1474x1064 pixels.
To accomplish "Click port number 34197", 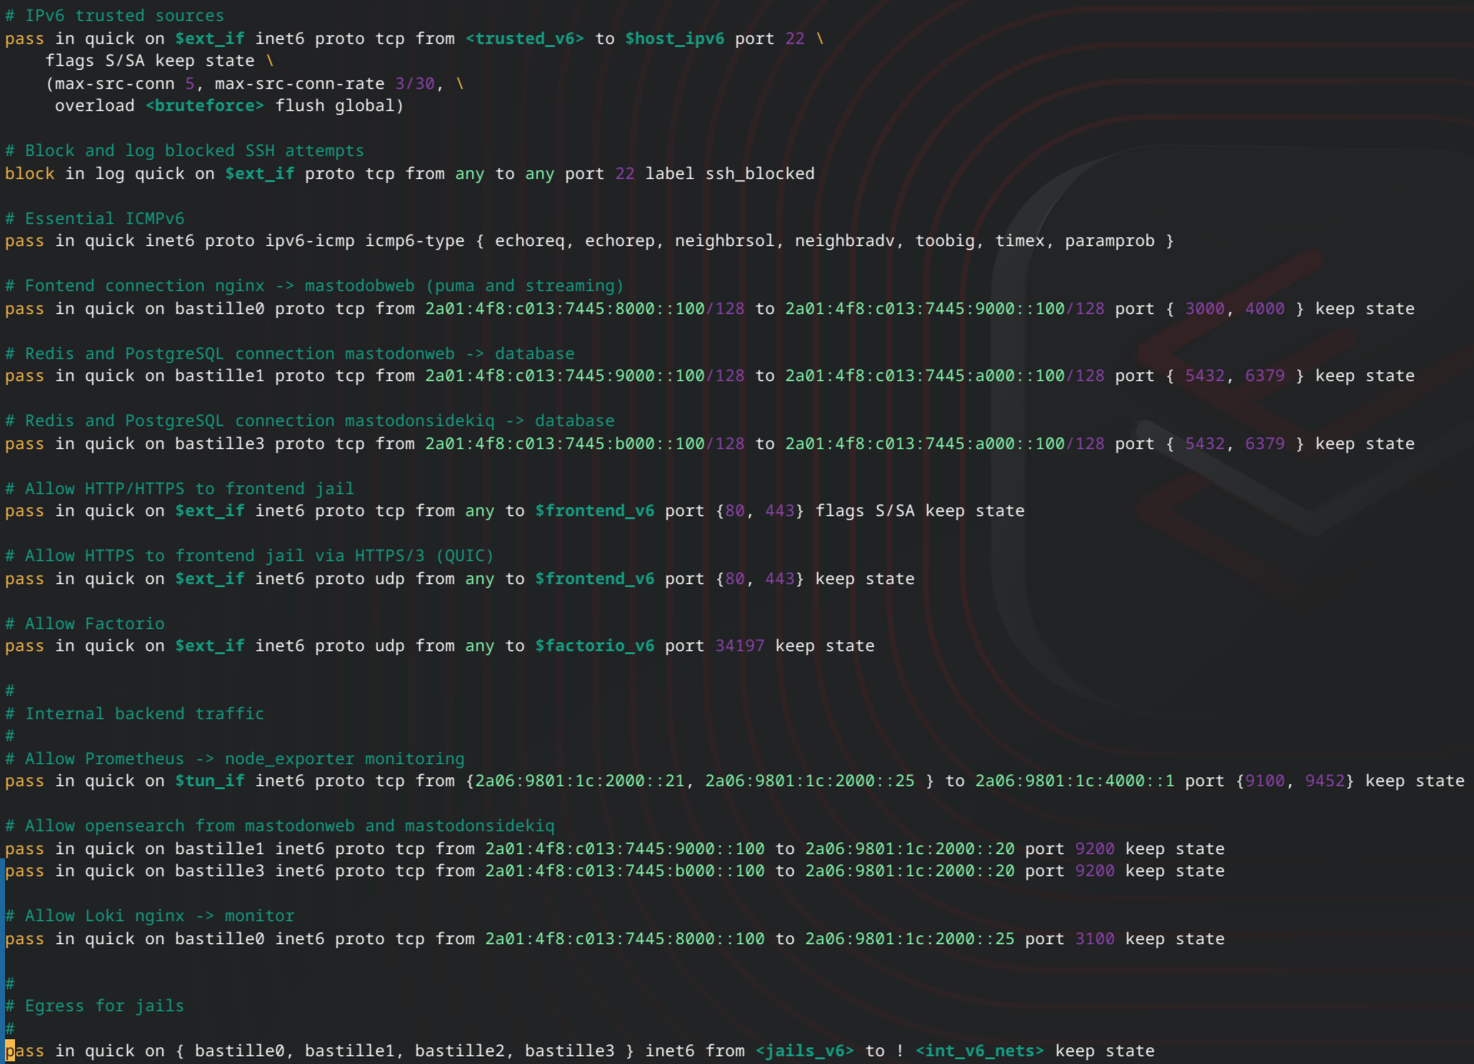I will [739, 646].
